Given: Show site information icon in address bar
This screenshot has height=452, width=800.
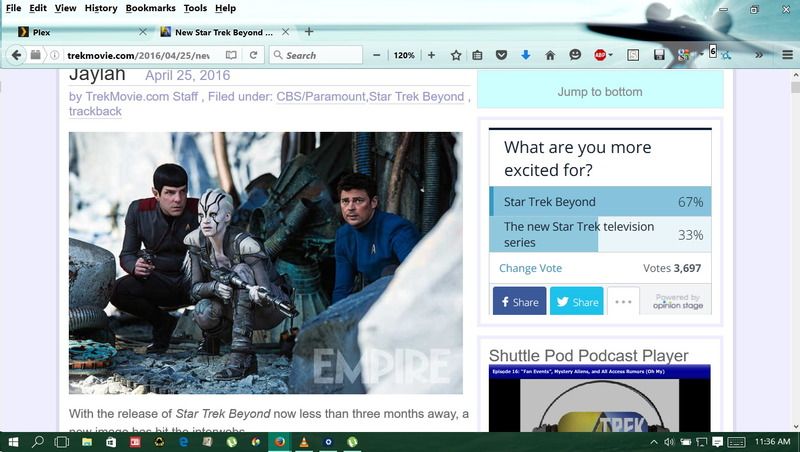Looking at the screenshot, I should 55,55.
